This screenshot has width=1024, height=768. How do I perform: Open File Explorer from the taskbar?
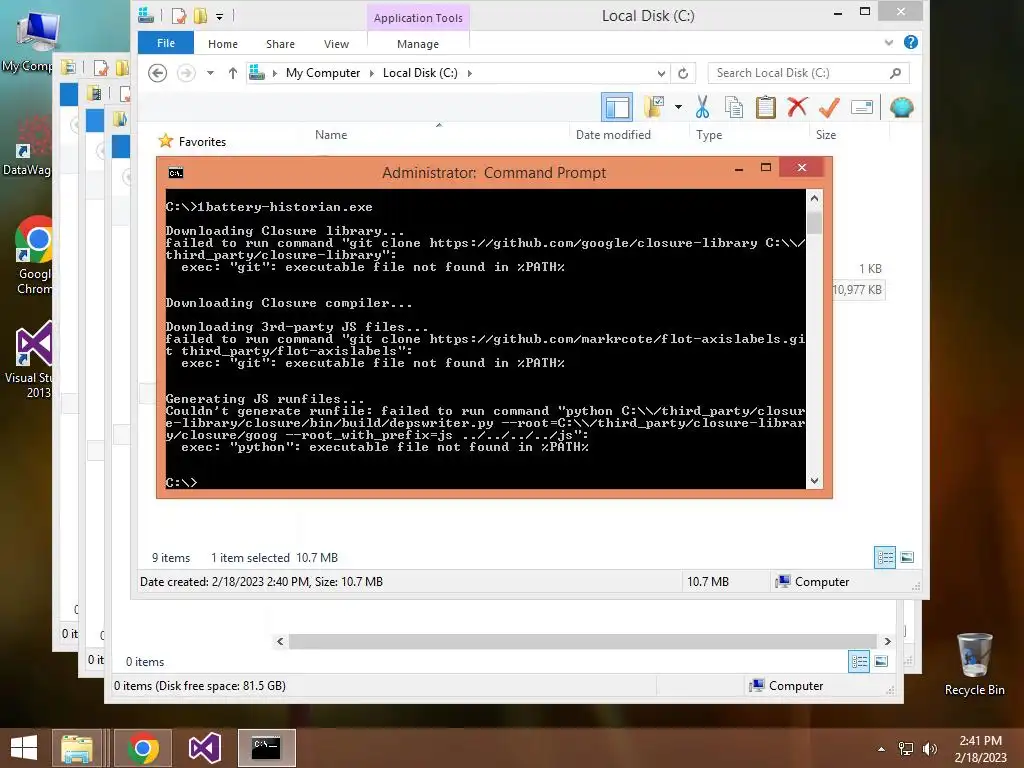[77, 748]
